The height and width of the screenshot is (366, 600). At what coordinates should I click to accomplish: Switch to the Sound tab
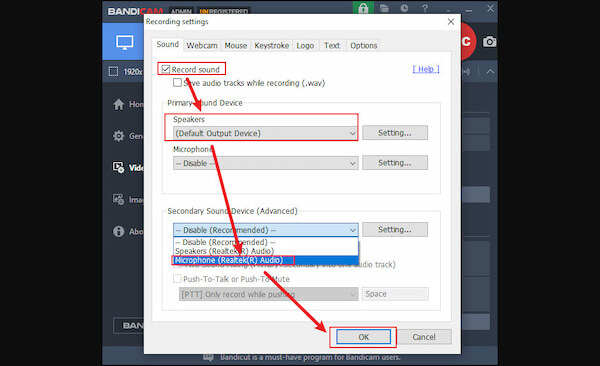168,44
